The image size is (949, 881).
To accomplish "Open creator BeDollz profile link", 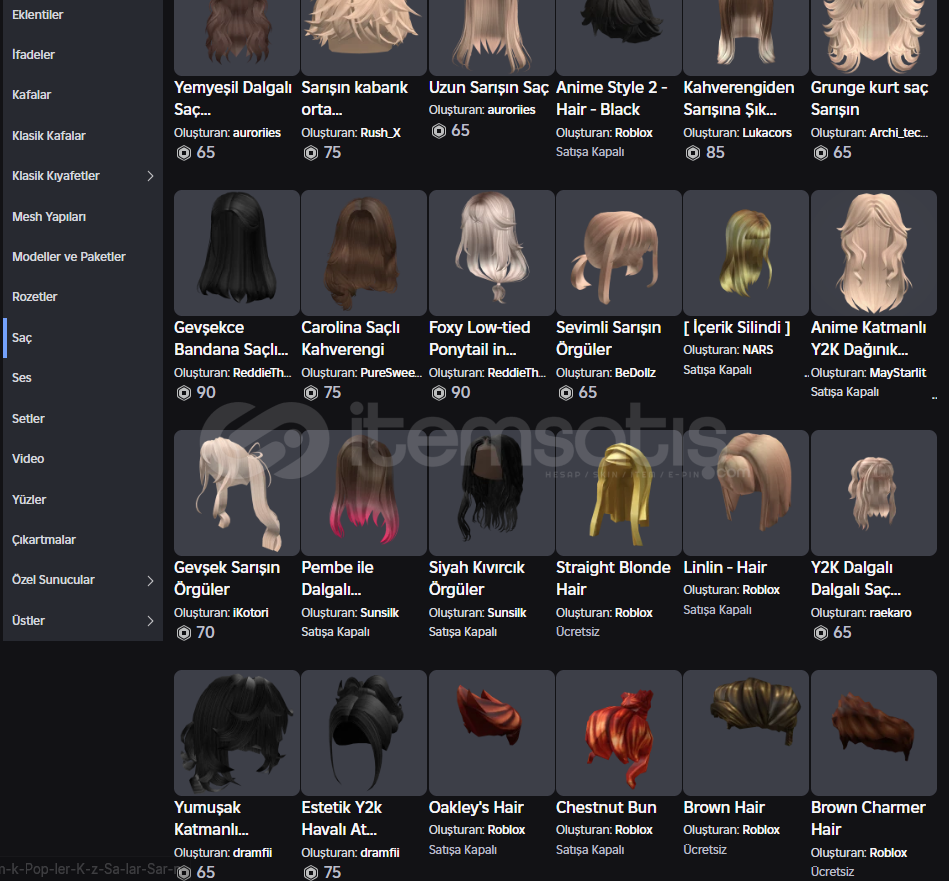I will tap(635, 373).
